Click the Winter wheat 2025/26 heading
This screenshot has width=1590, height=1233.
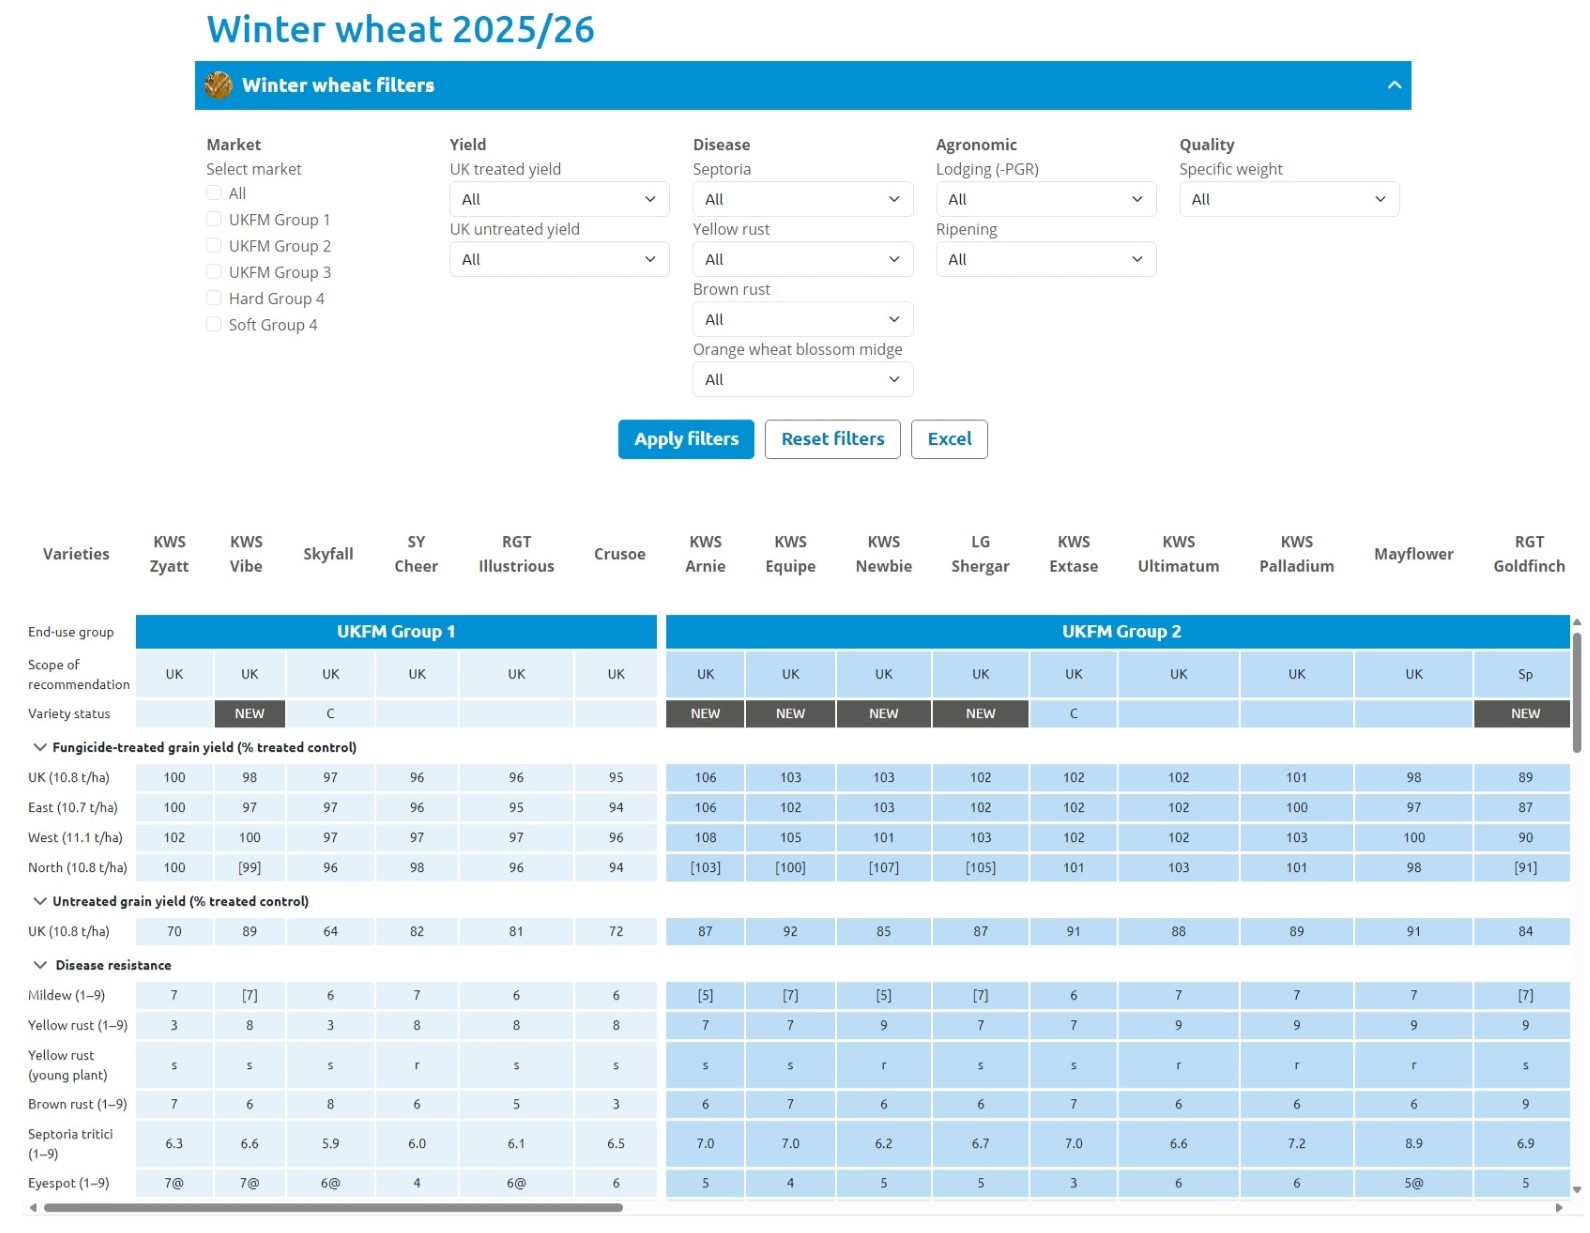tap(400, 29)
